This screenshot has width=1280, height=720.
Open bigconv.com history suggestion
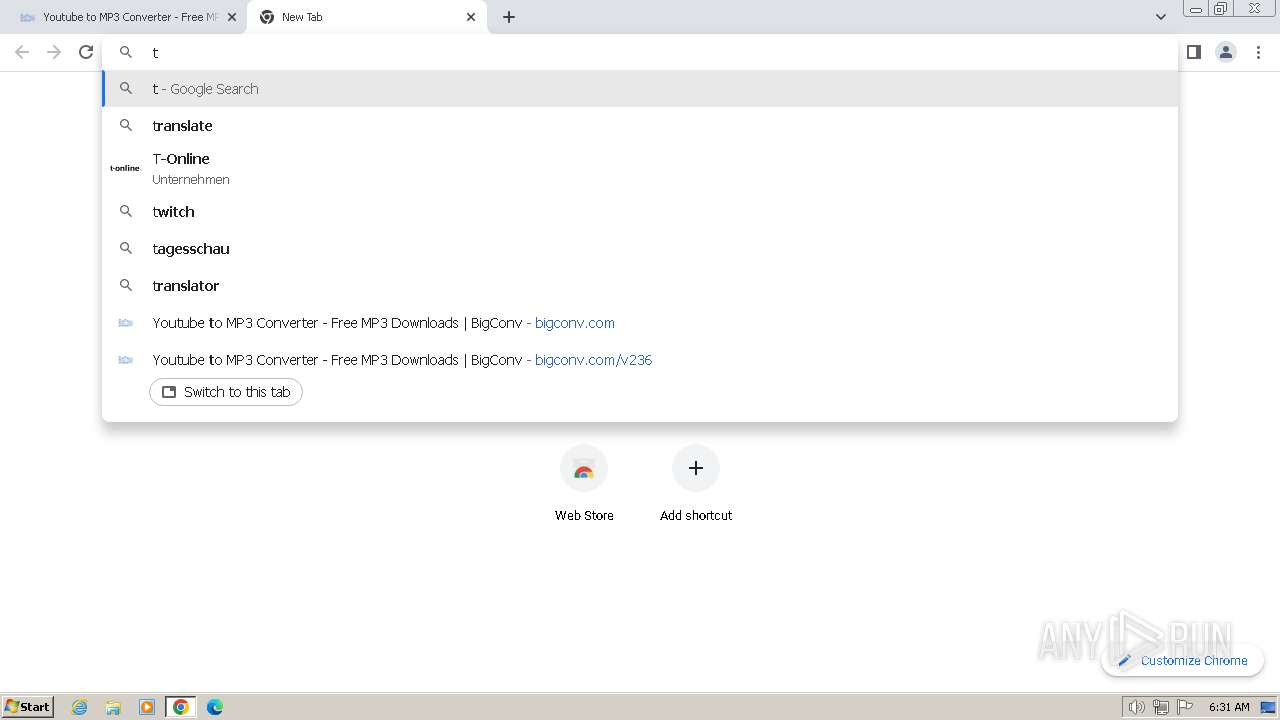click(640, 322)
